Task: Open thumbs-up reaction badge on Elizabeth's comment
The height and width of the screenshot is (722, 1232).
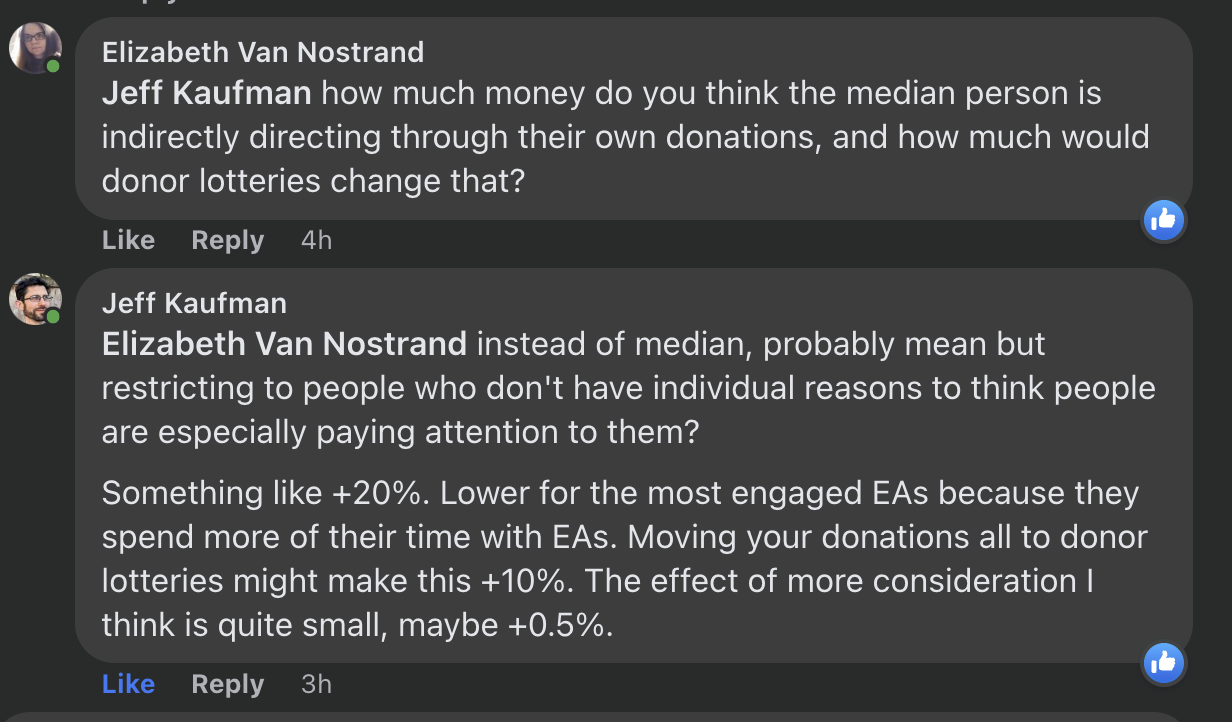Action: pos(1163,220)
